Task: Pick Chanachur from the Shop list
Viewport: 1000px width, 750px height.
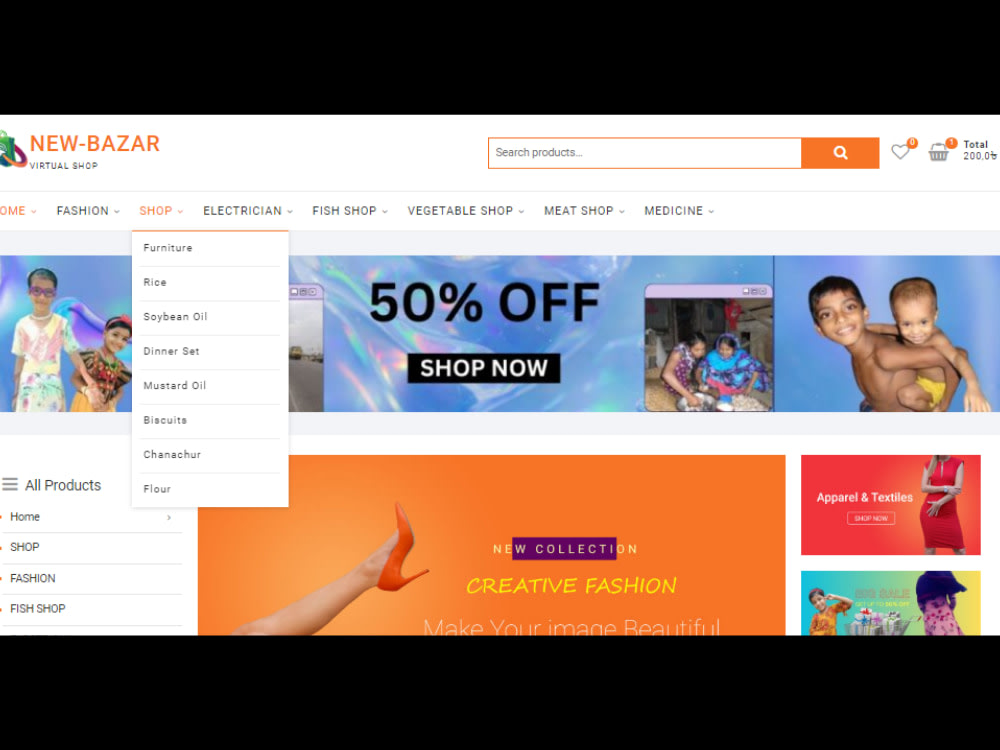Action: pyautogui.click(x=172, y=455)
